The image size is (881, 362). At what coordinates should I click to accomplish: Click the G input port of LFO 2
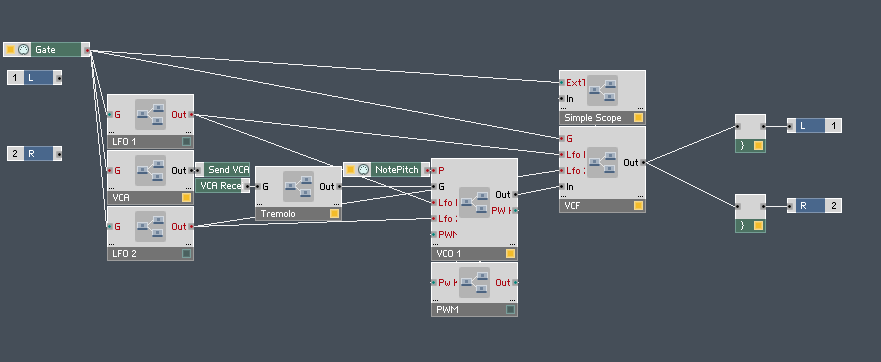point(110,227)
